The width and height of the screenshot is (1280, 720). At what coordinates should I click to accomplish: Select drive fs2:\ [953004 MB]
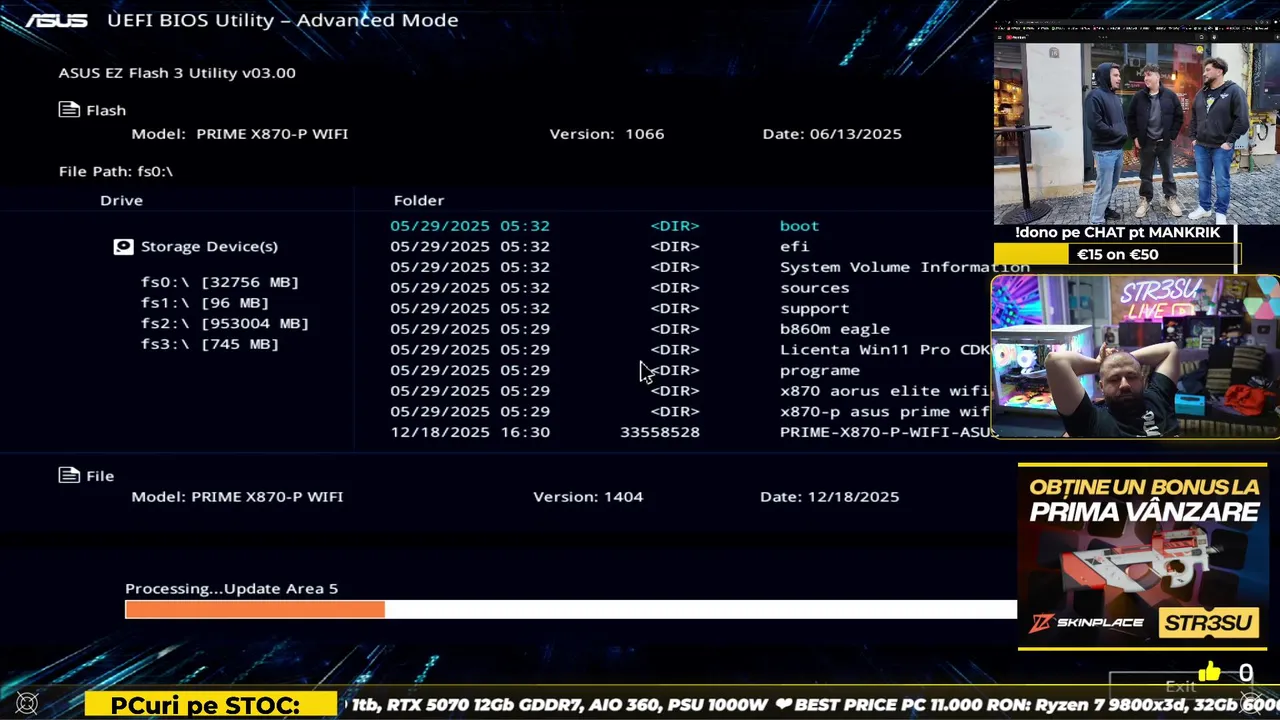225,323
